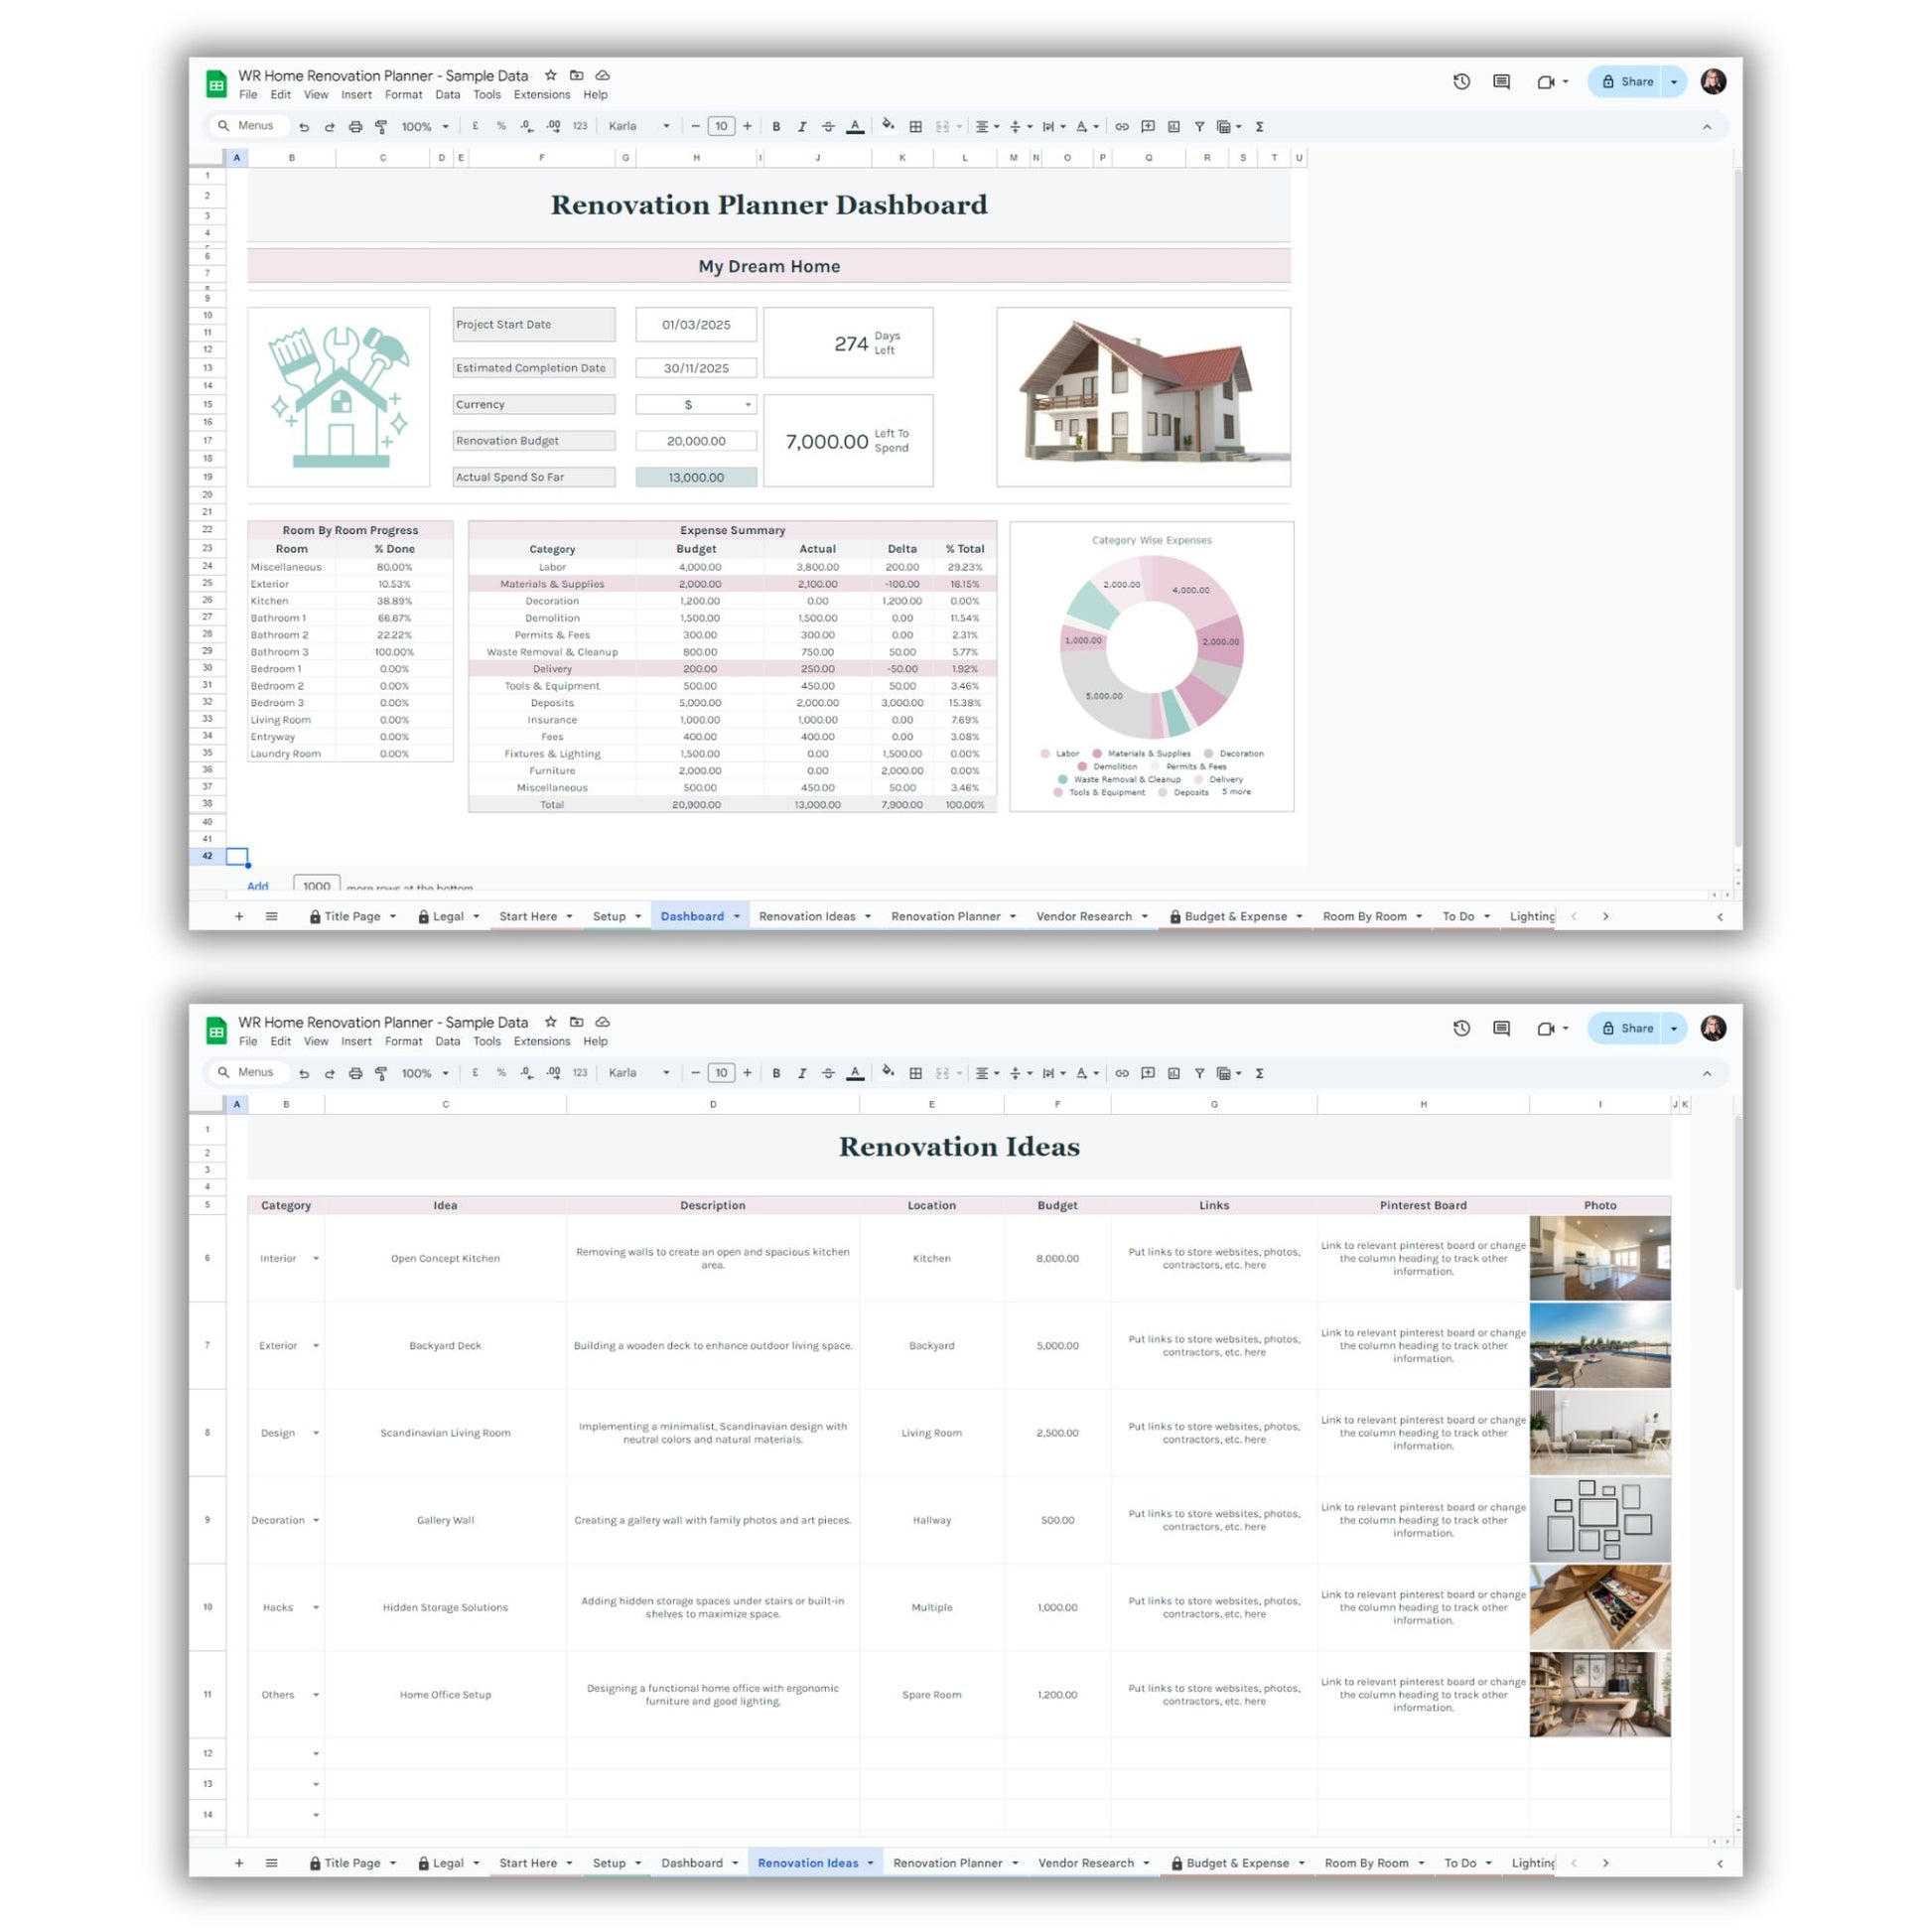
Task: Click the Gallery Wall photo thumbnail
Action: pyautogui.click(x=1599, y=1520)
